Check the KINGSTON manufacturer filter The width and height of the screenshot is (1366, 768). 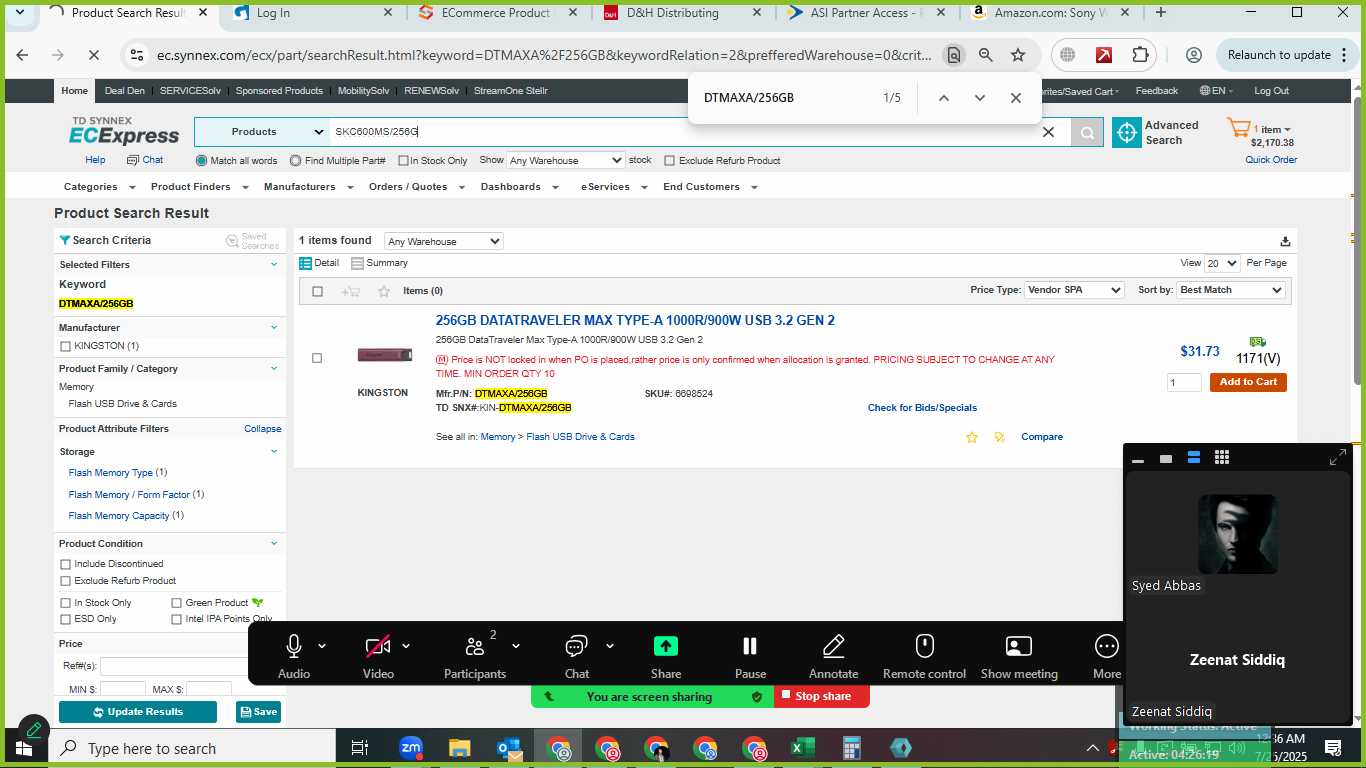(66, 346)
